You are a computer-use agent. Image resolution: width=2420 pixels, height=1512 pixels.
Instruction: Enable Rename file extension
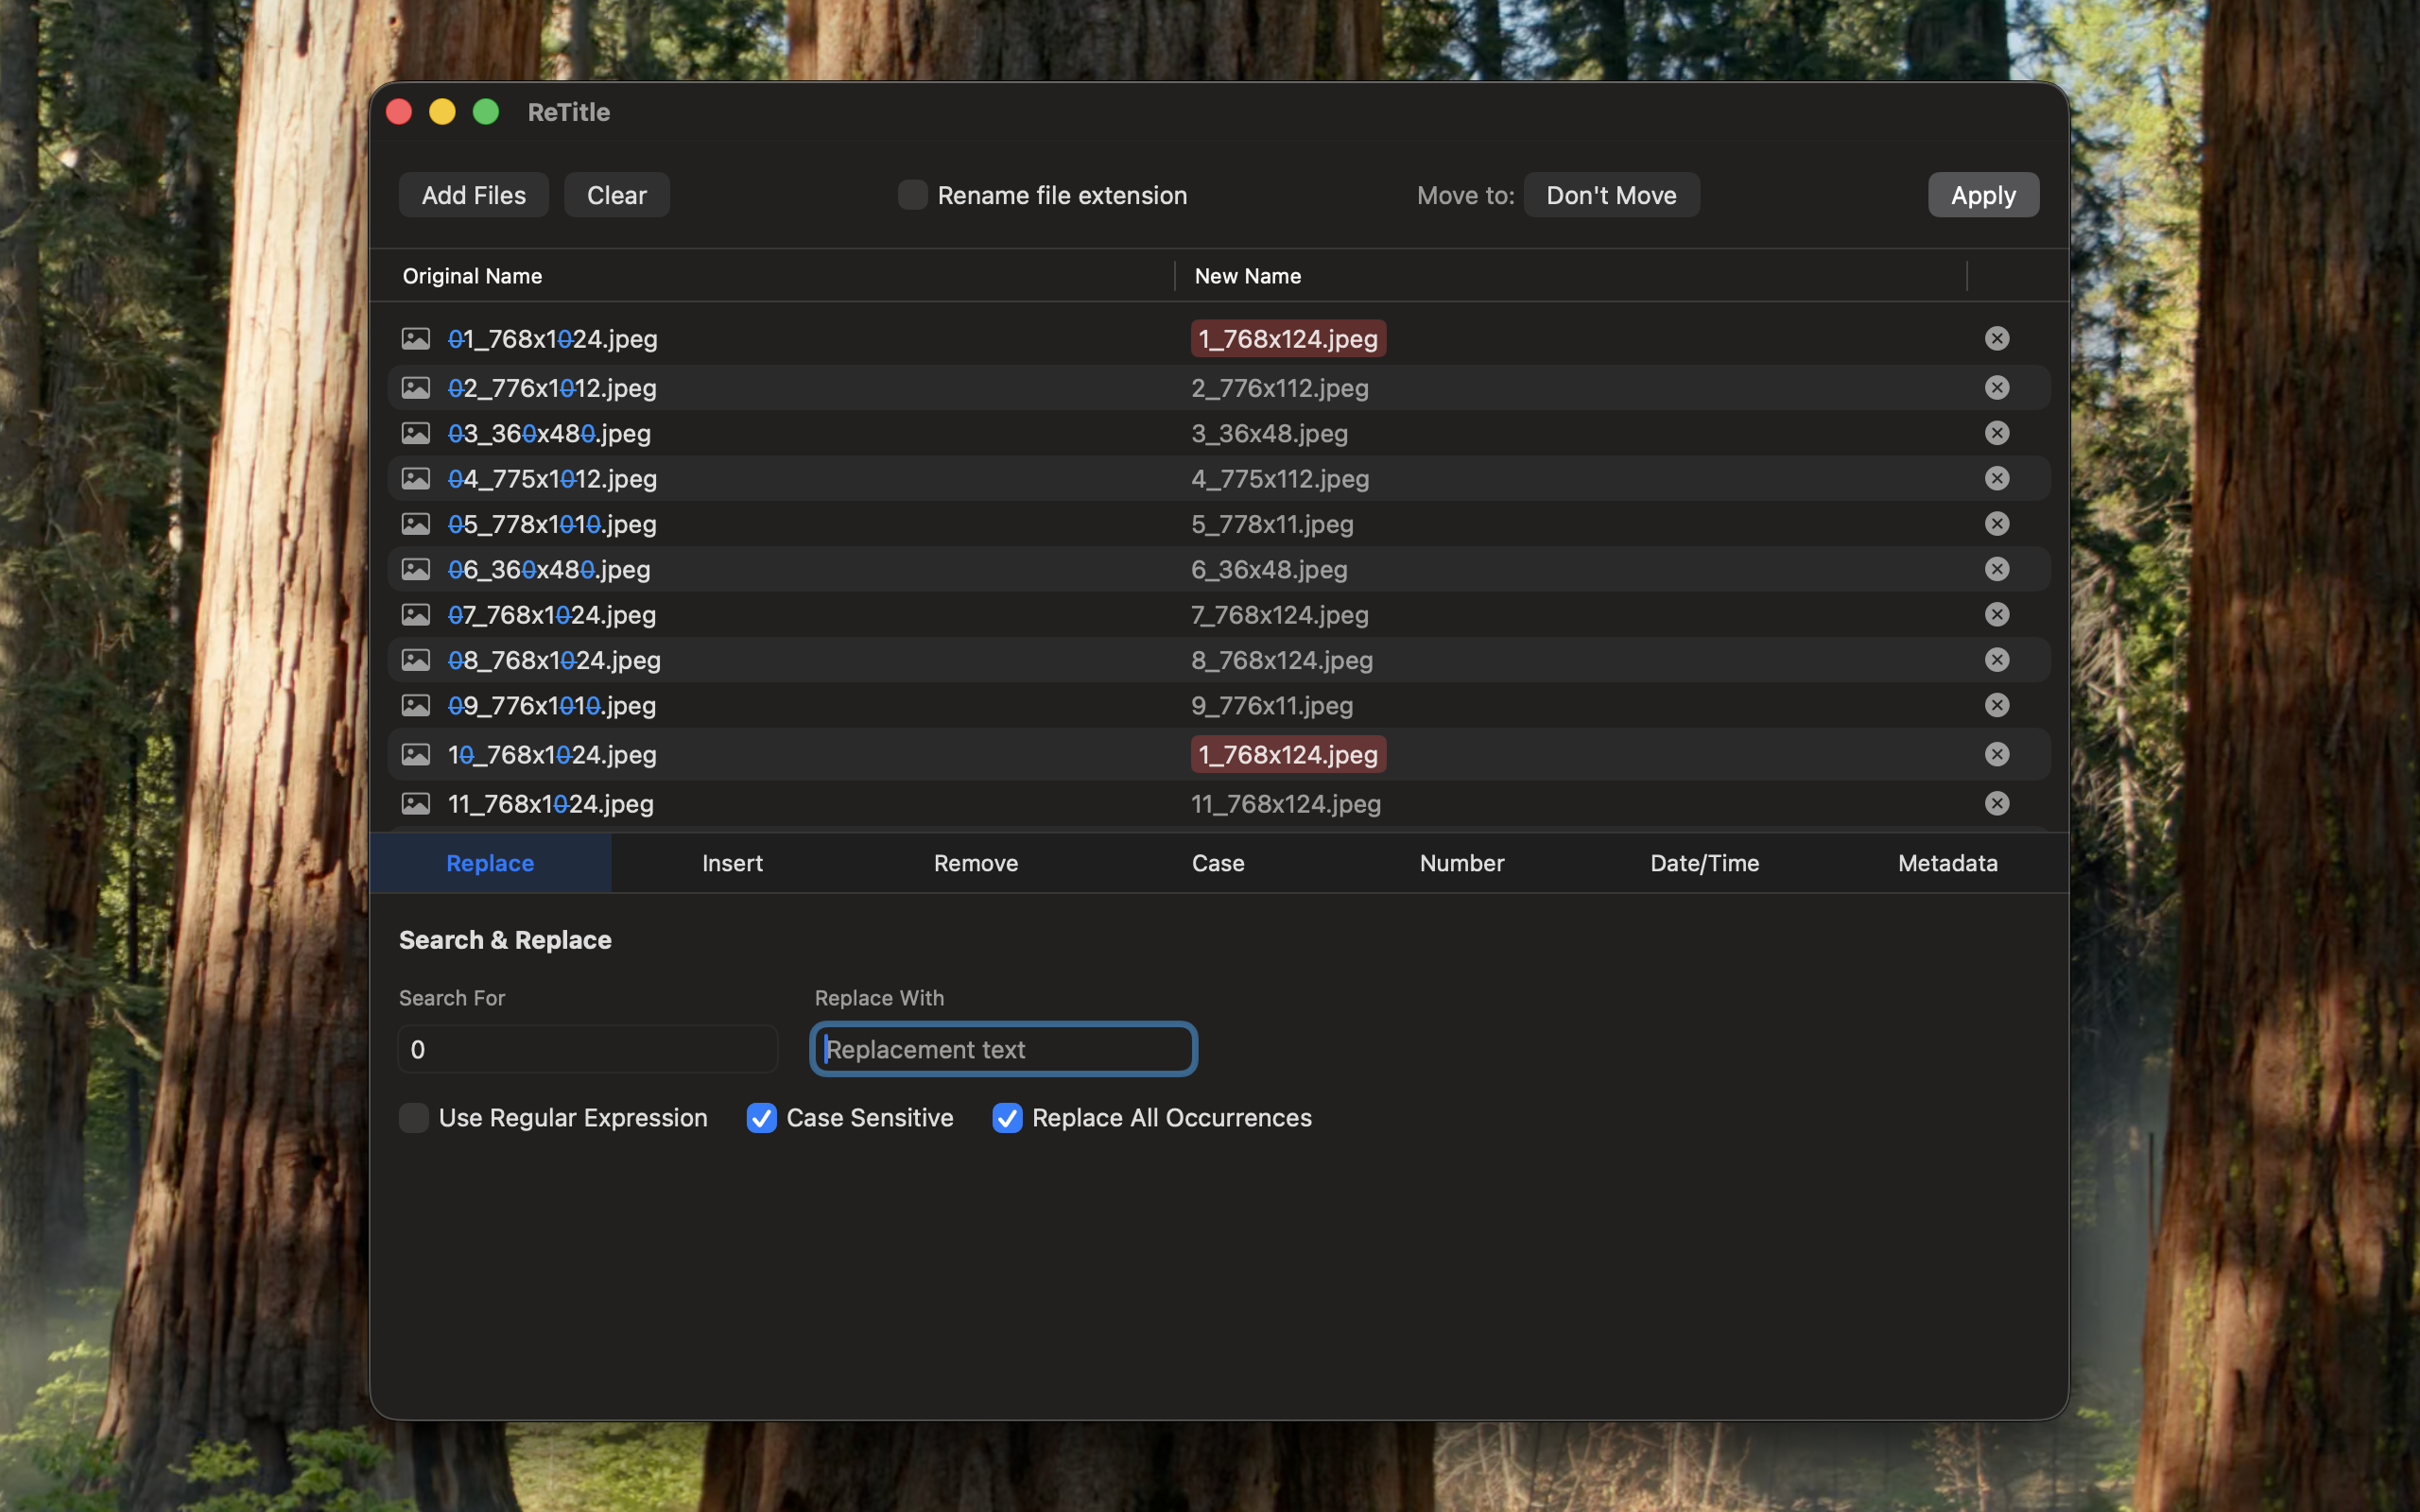(x=911, y=195)
